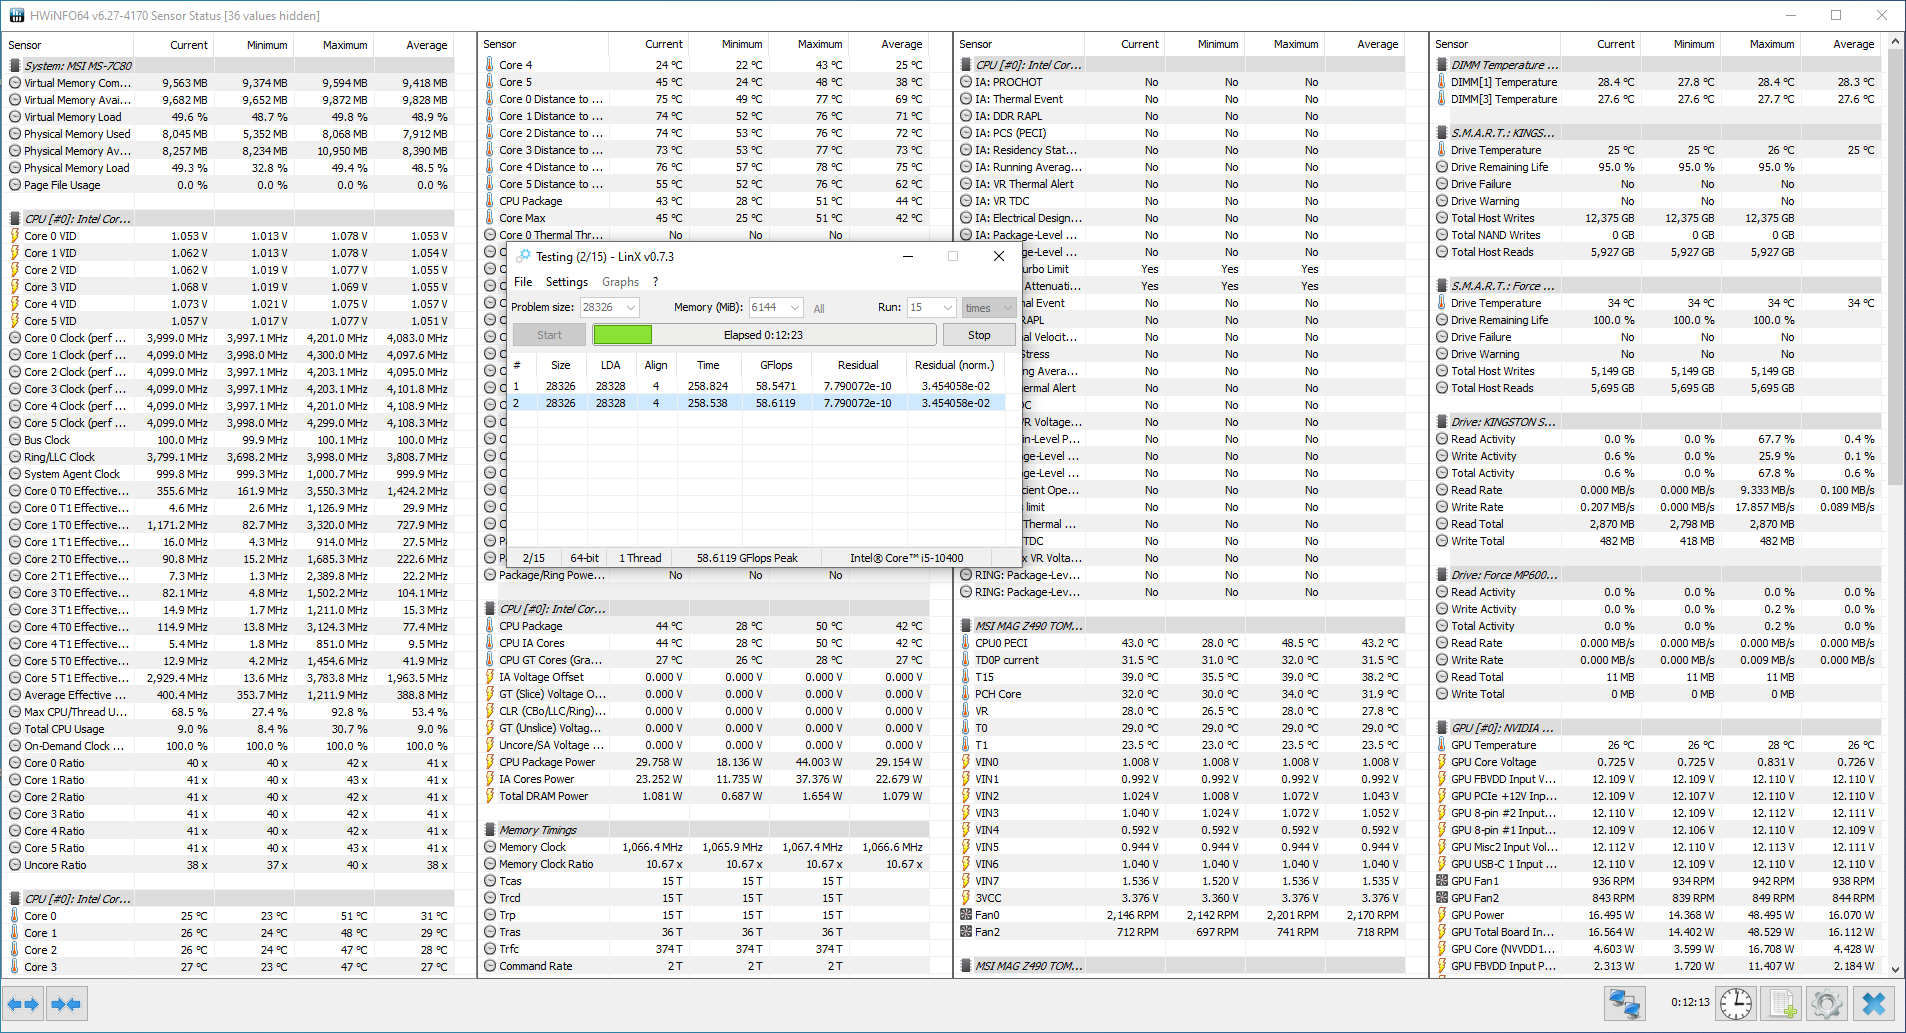This screenshot has width=1906, height=1033.
Task: Close sensors with the blue X icon
Action: (x=1874, y=1003)
